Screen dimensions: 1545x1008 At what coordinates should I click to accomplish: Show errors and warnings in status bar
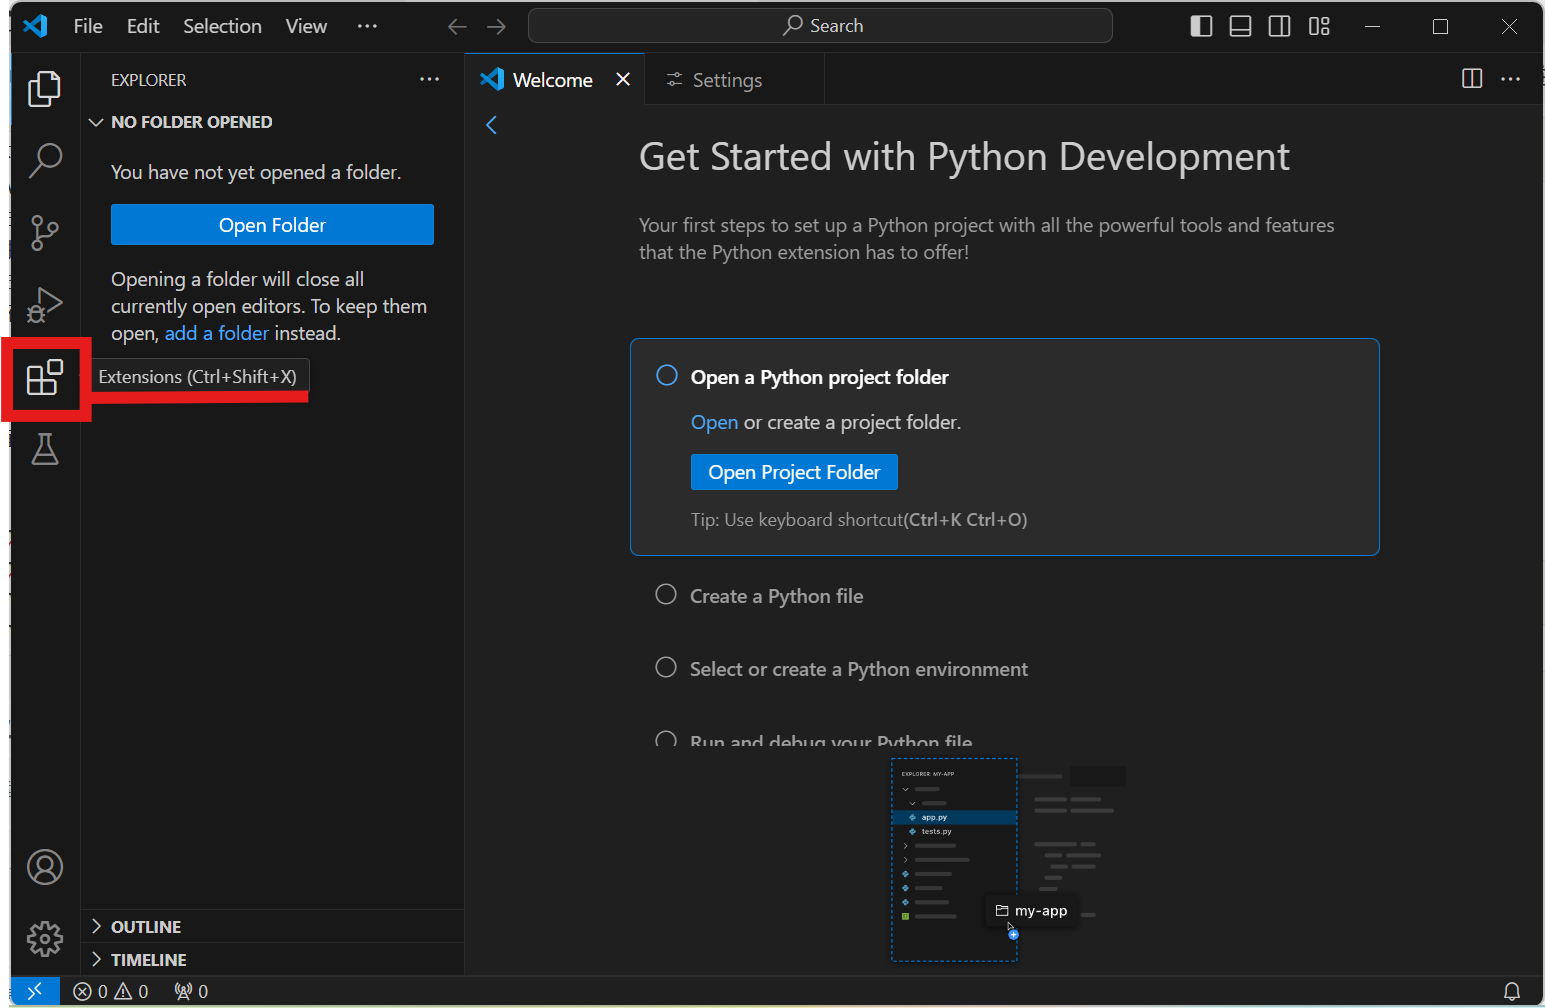pyautogui.click(x=111, y=991)
